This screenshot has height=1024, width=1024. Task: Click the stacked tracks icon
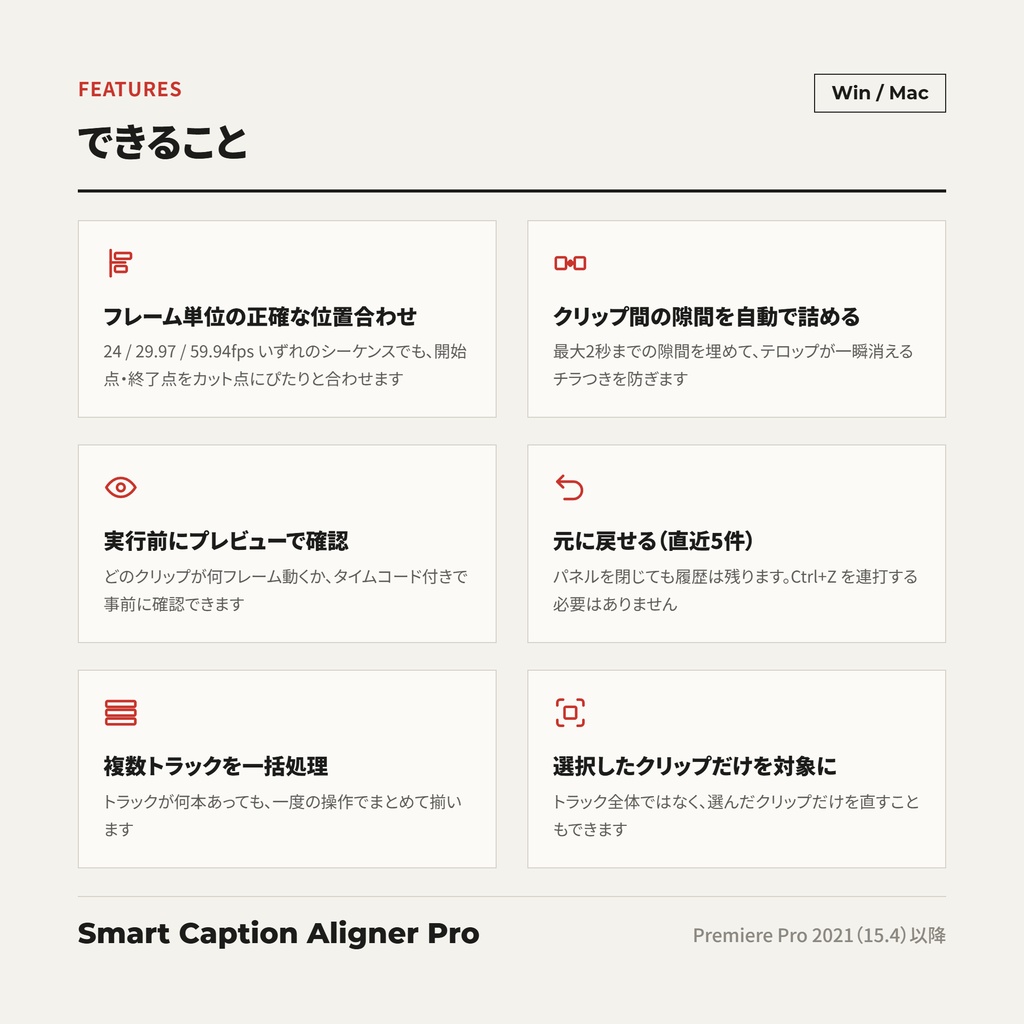[120, 712]
